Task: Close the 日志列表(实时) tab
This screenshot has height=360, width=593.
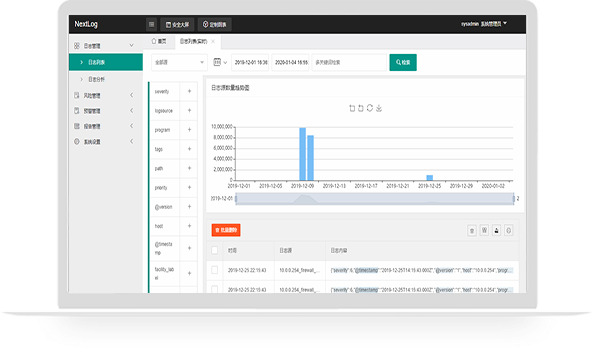Action: [213, 41]
